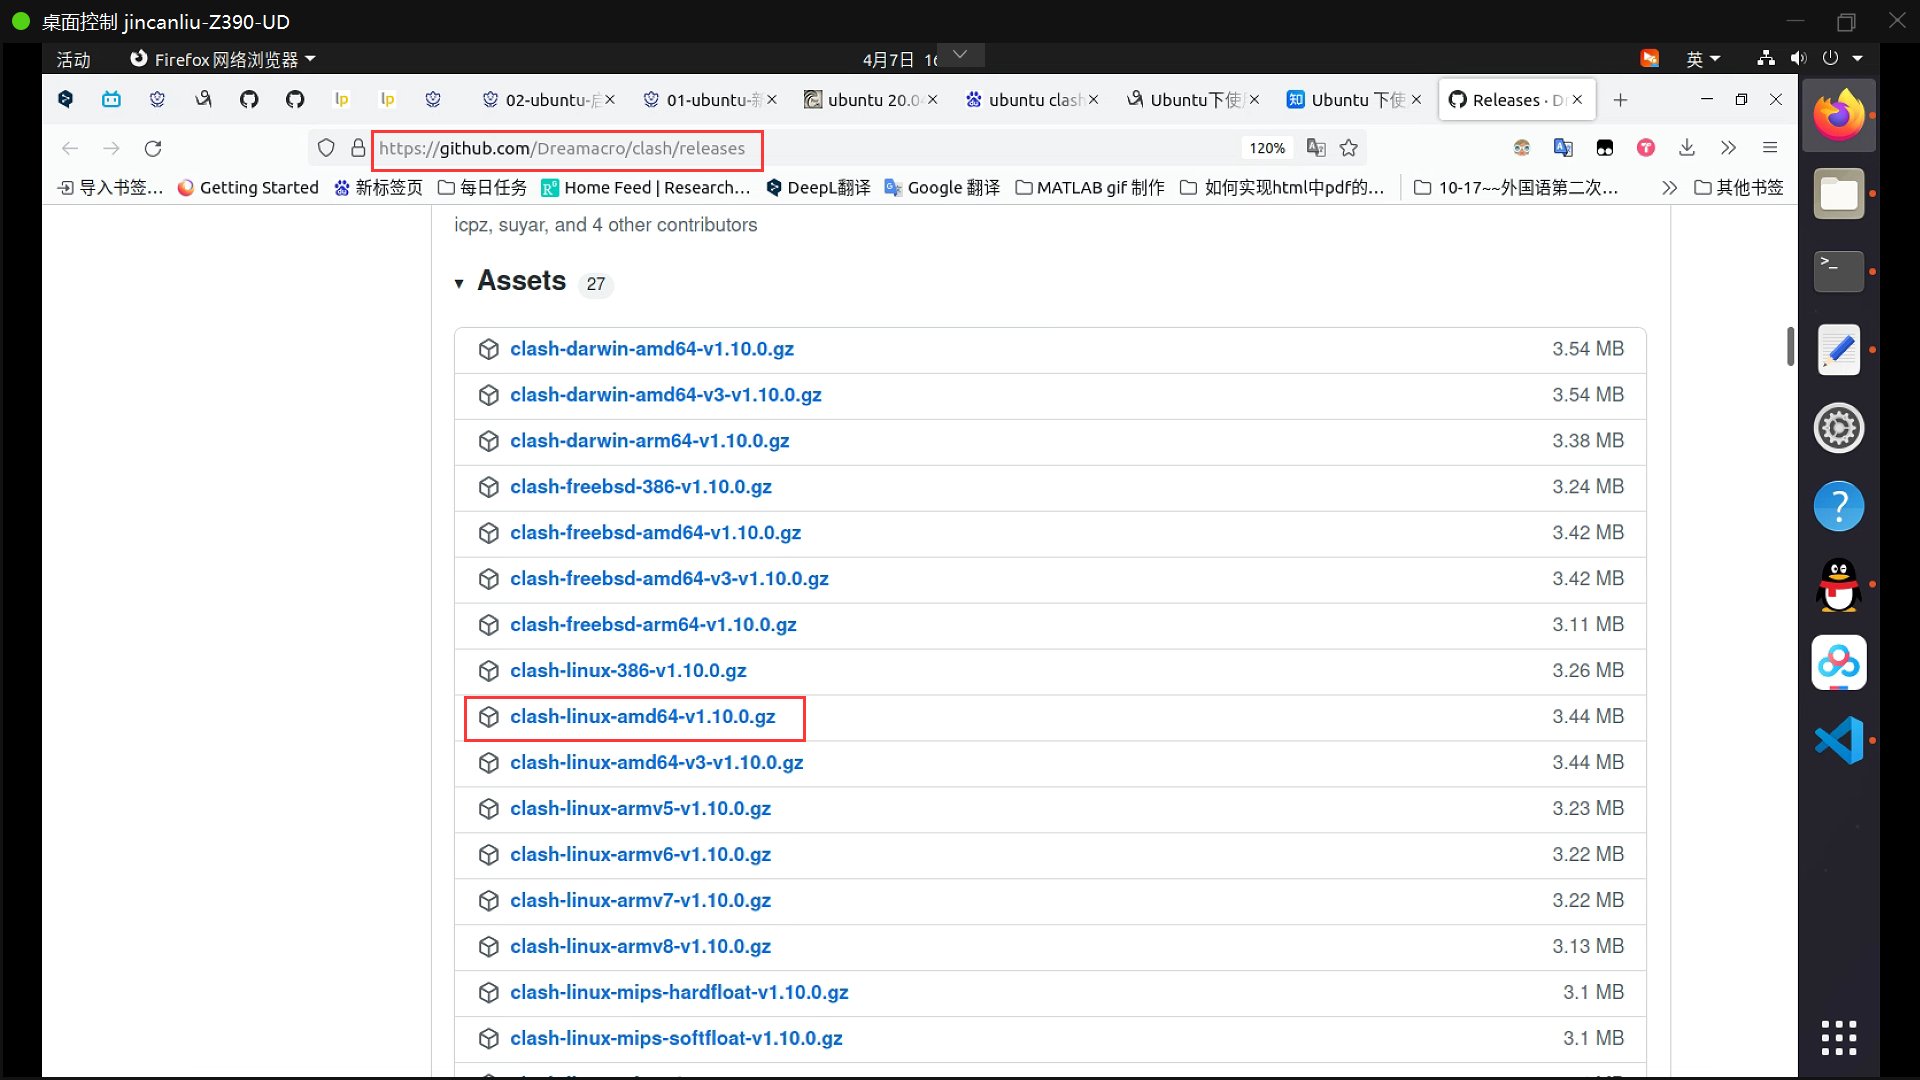Screen dimensions: 1920x1080
Task: Launch Visual Studio Code from the dock
Action: point(1838,740)
